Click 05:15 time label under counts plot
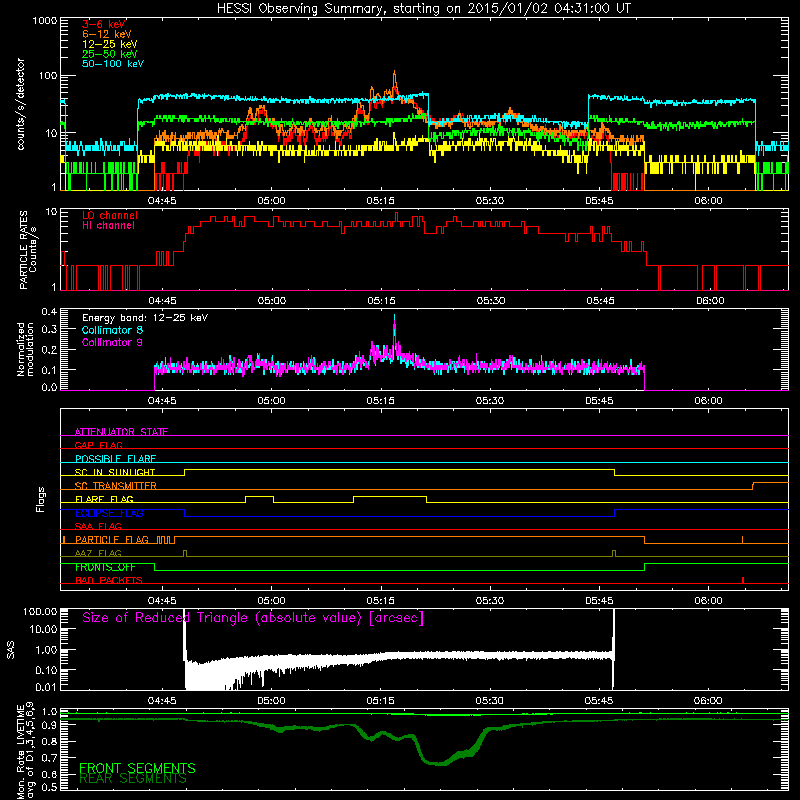 [x=380, y=201]
